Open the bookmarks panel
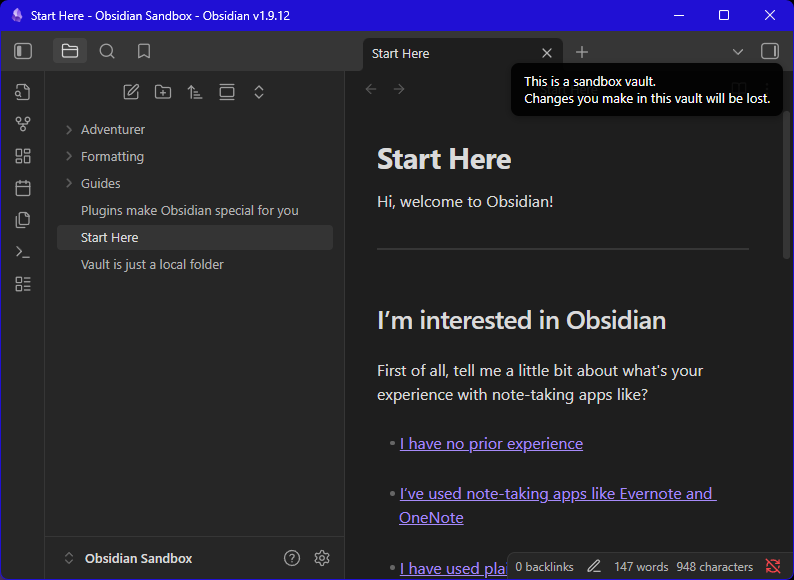The width and height of the screenshot is (794, 580). [x=144, y=51]
